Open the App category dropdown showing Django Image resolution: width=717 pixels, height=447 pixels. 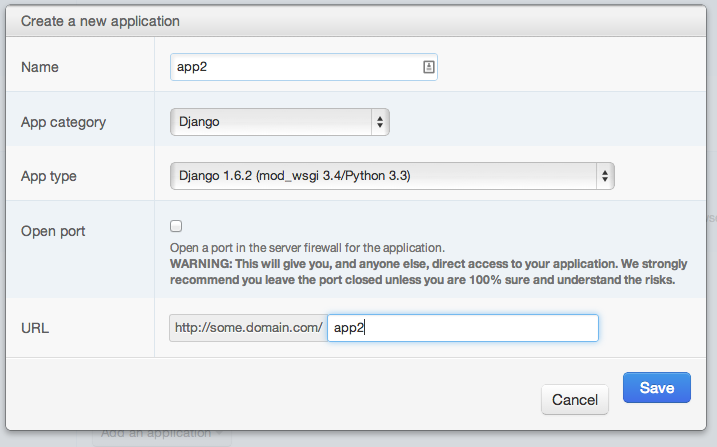(x=279, y=122)
